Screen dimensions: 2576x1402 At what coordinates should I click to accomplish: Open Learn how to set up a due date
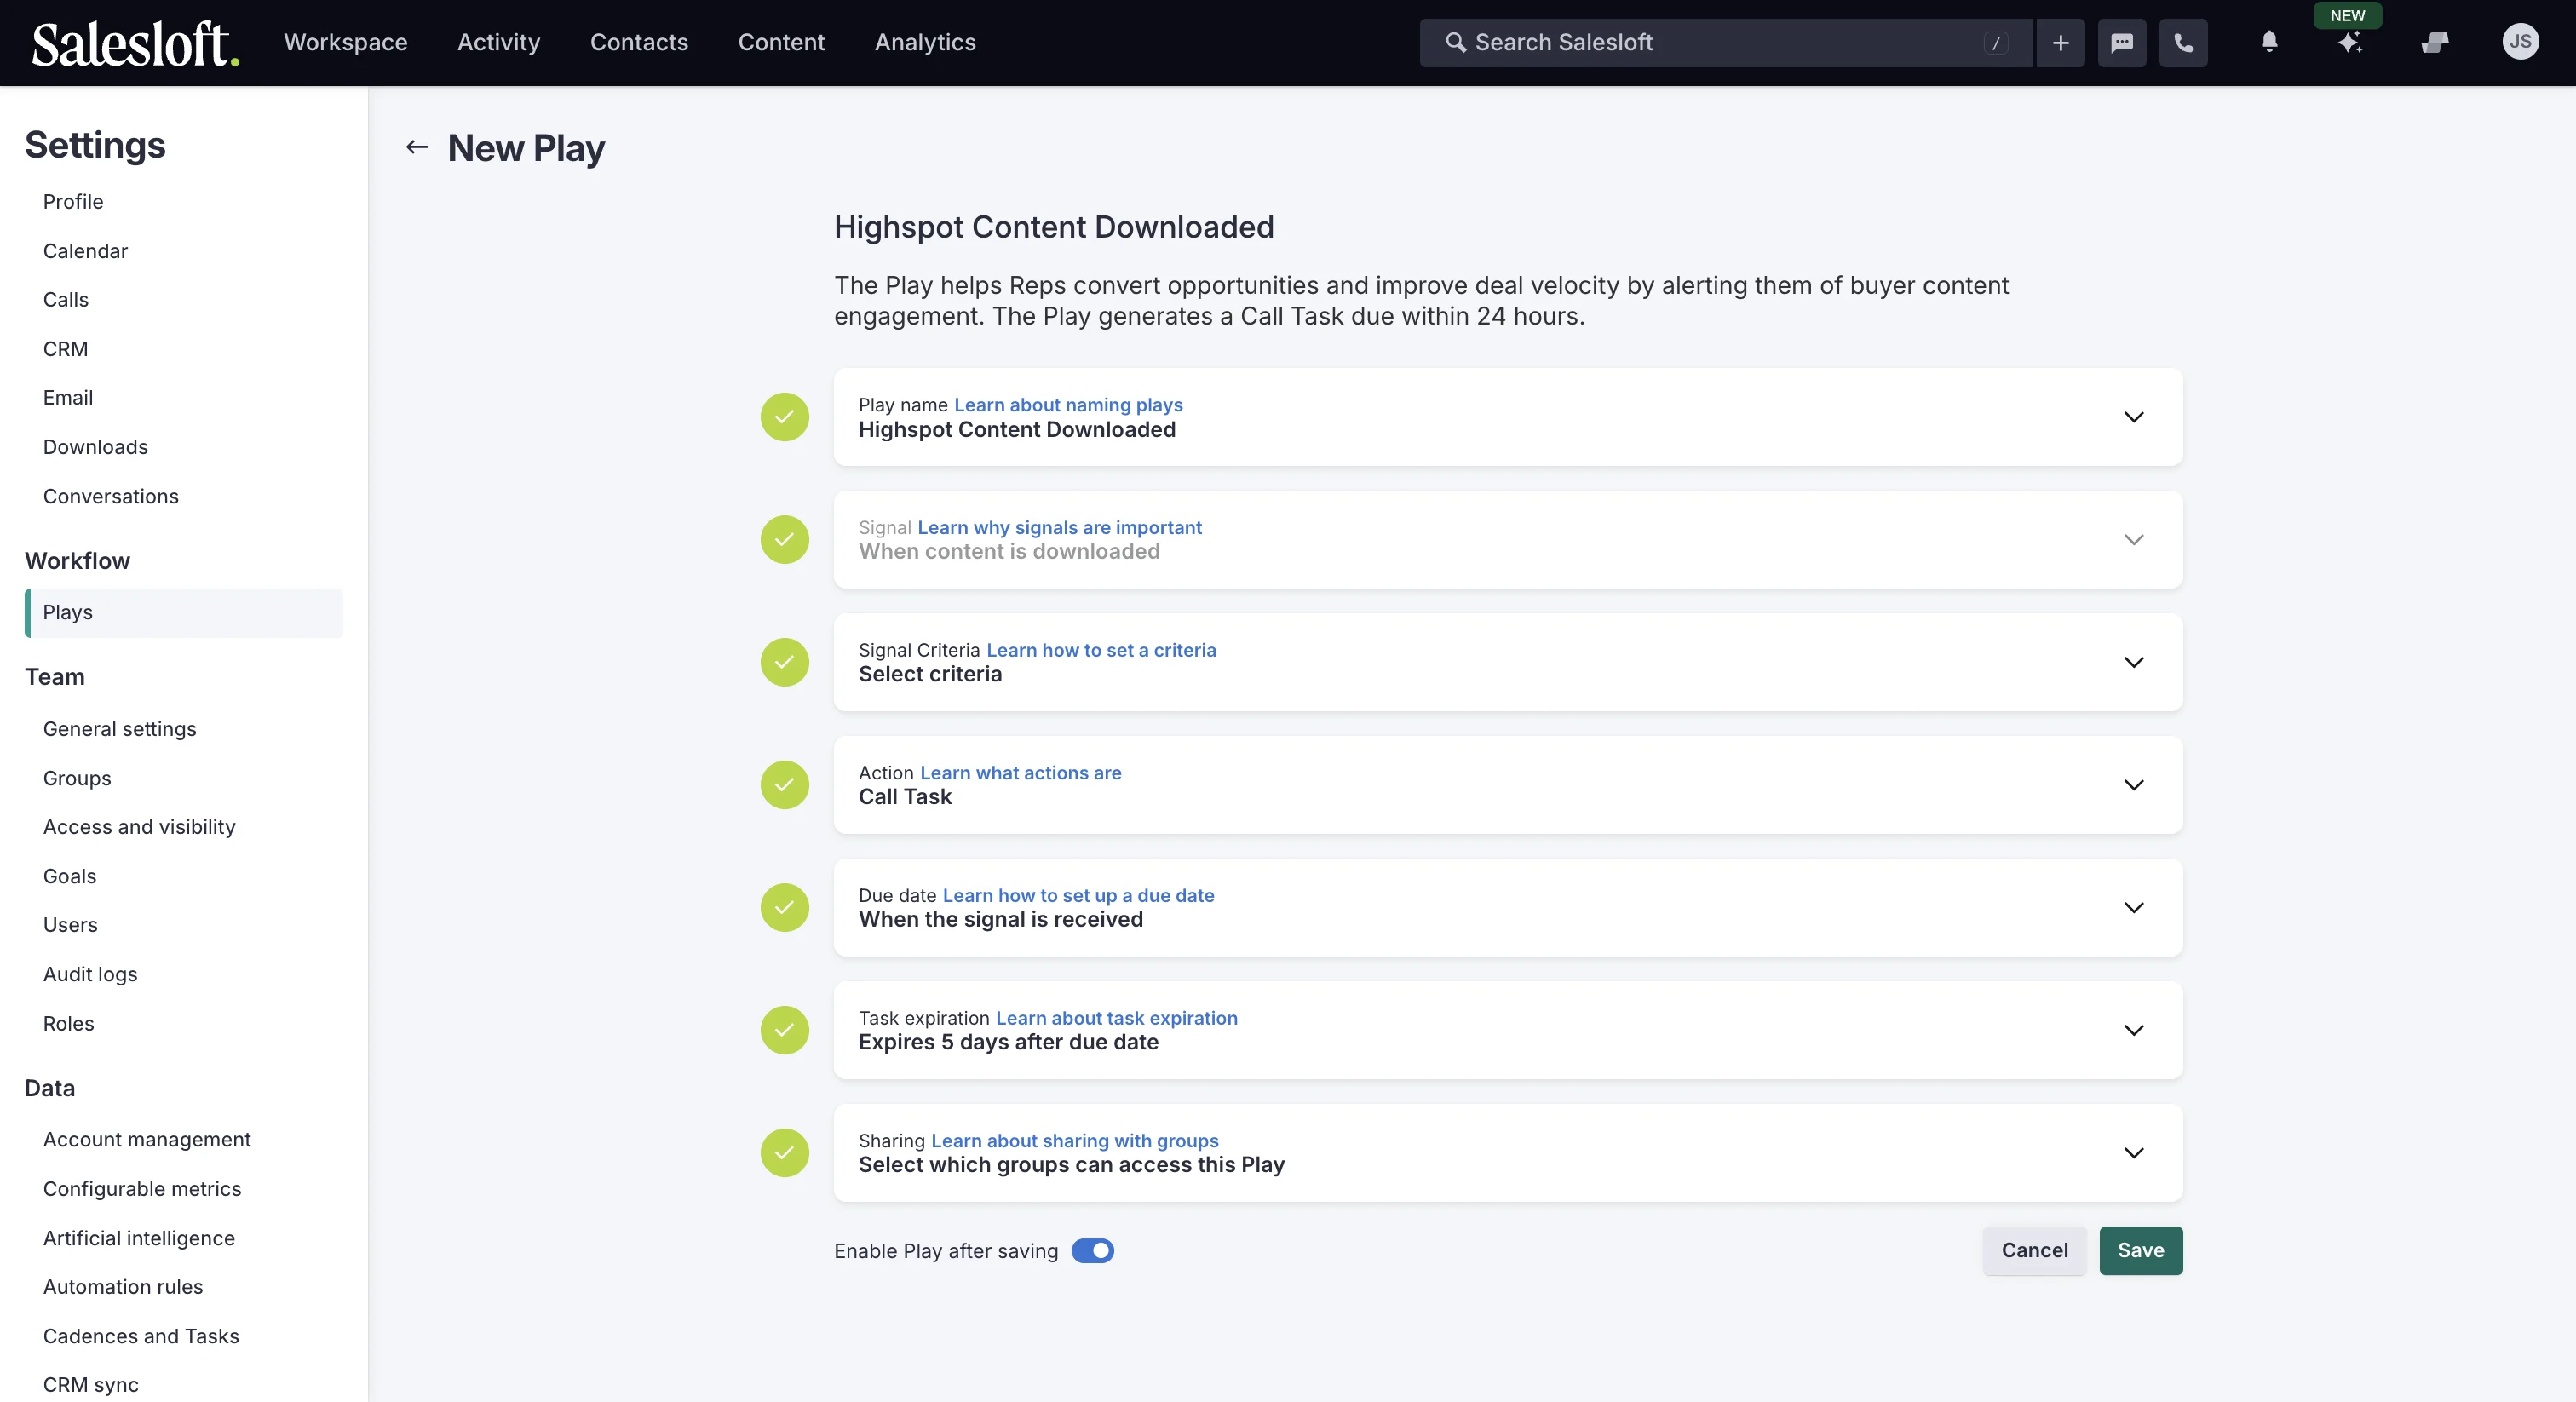(x=1078, y=896)
